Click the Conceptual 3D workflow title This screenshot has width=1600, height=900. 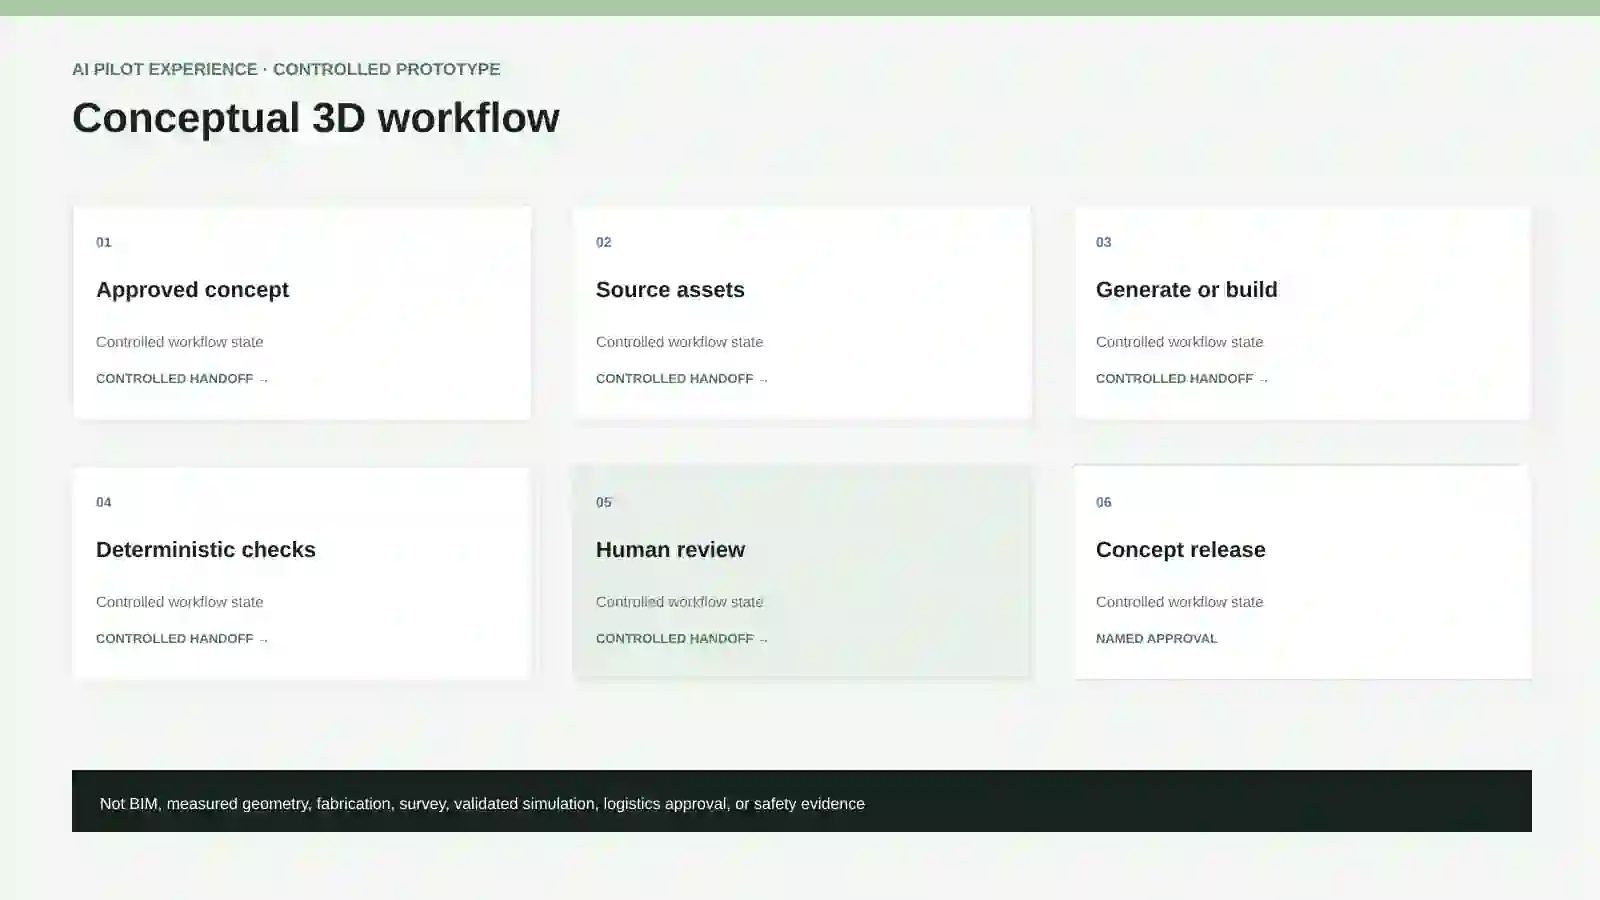tap(316, 118)
